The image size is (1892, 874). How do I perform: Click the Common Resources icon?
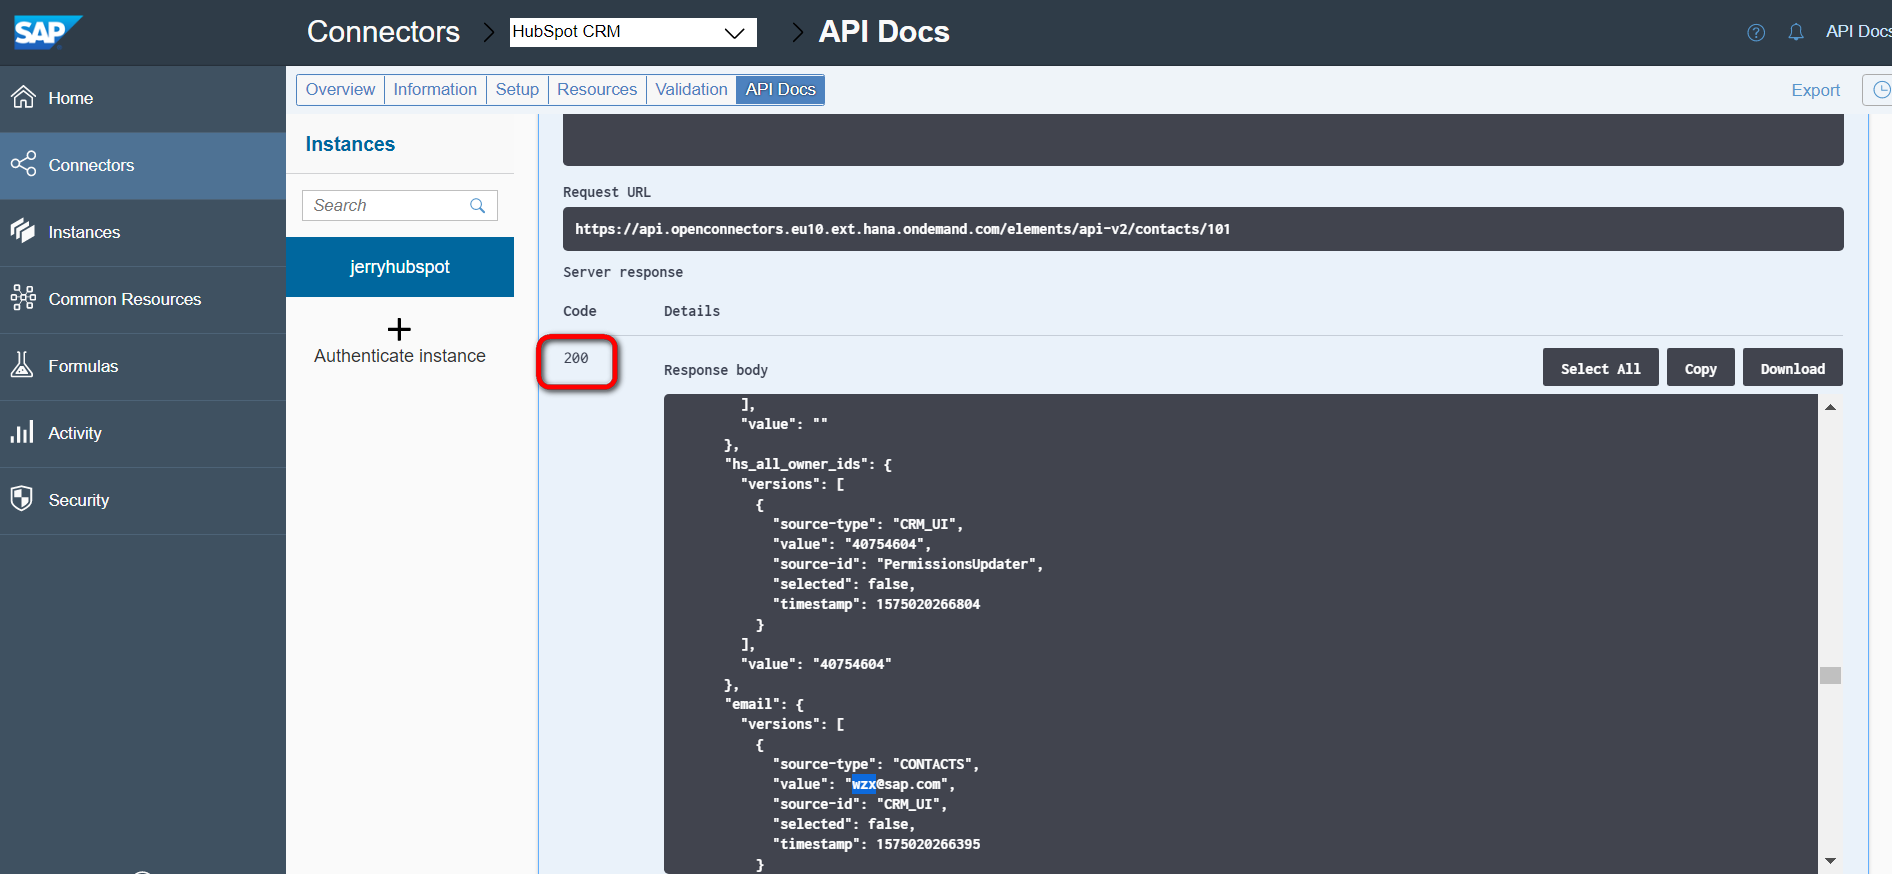[x=23, y=297]
